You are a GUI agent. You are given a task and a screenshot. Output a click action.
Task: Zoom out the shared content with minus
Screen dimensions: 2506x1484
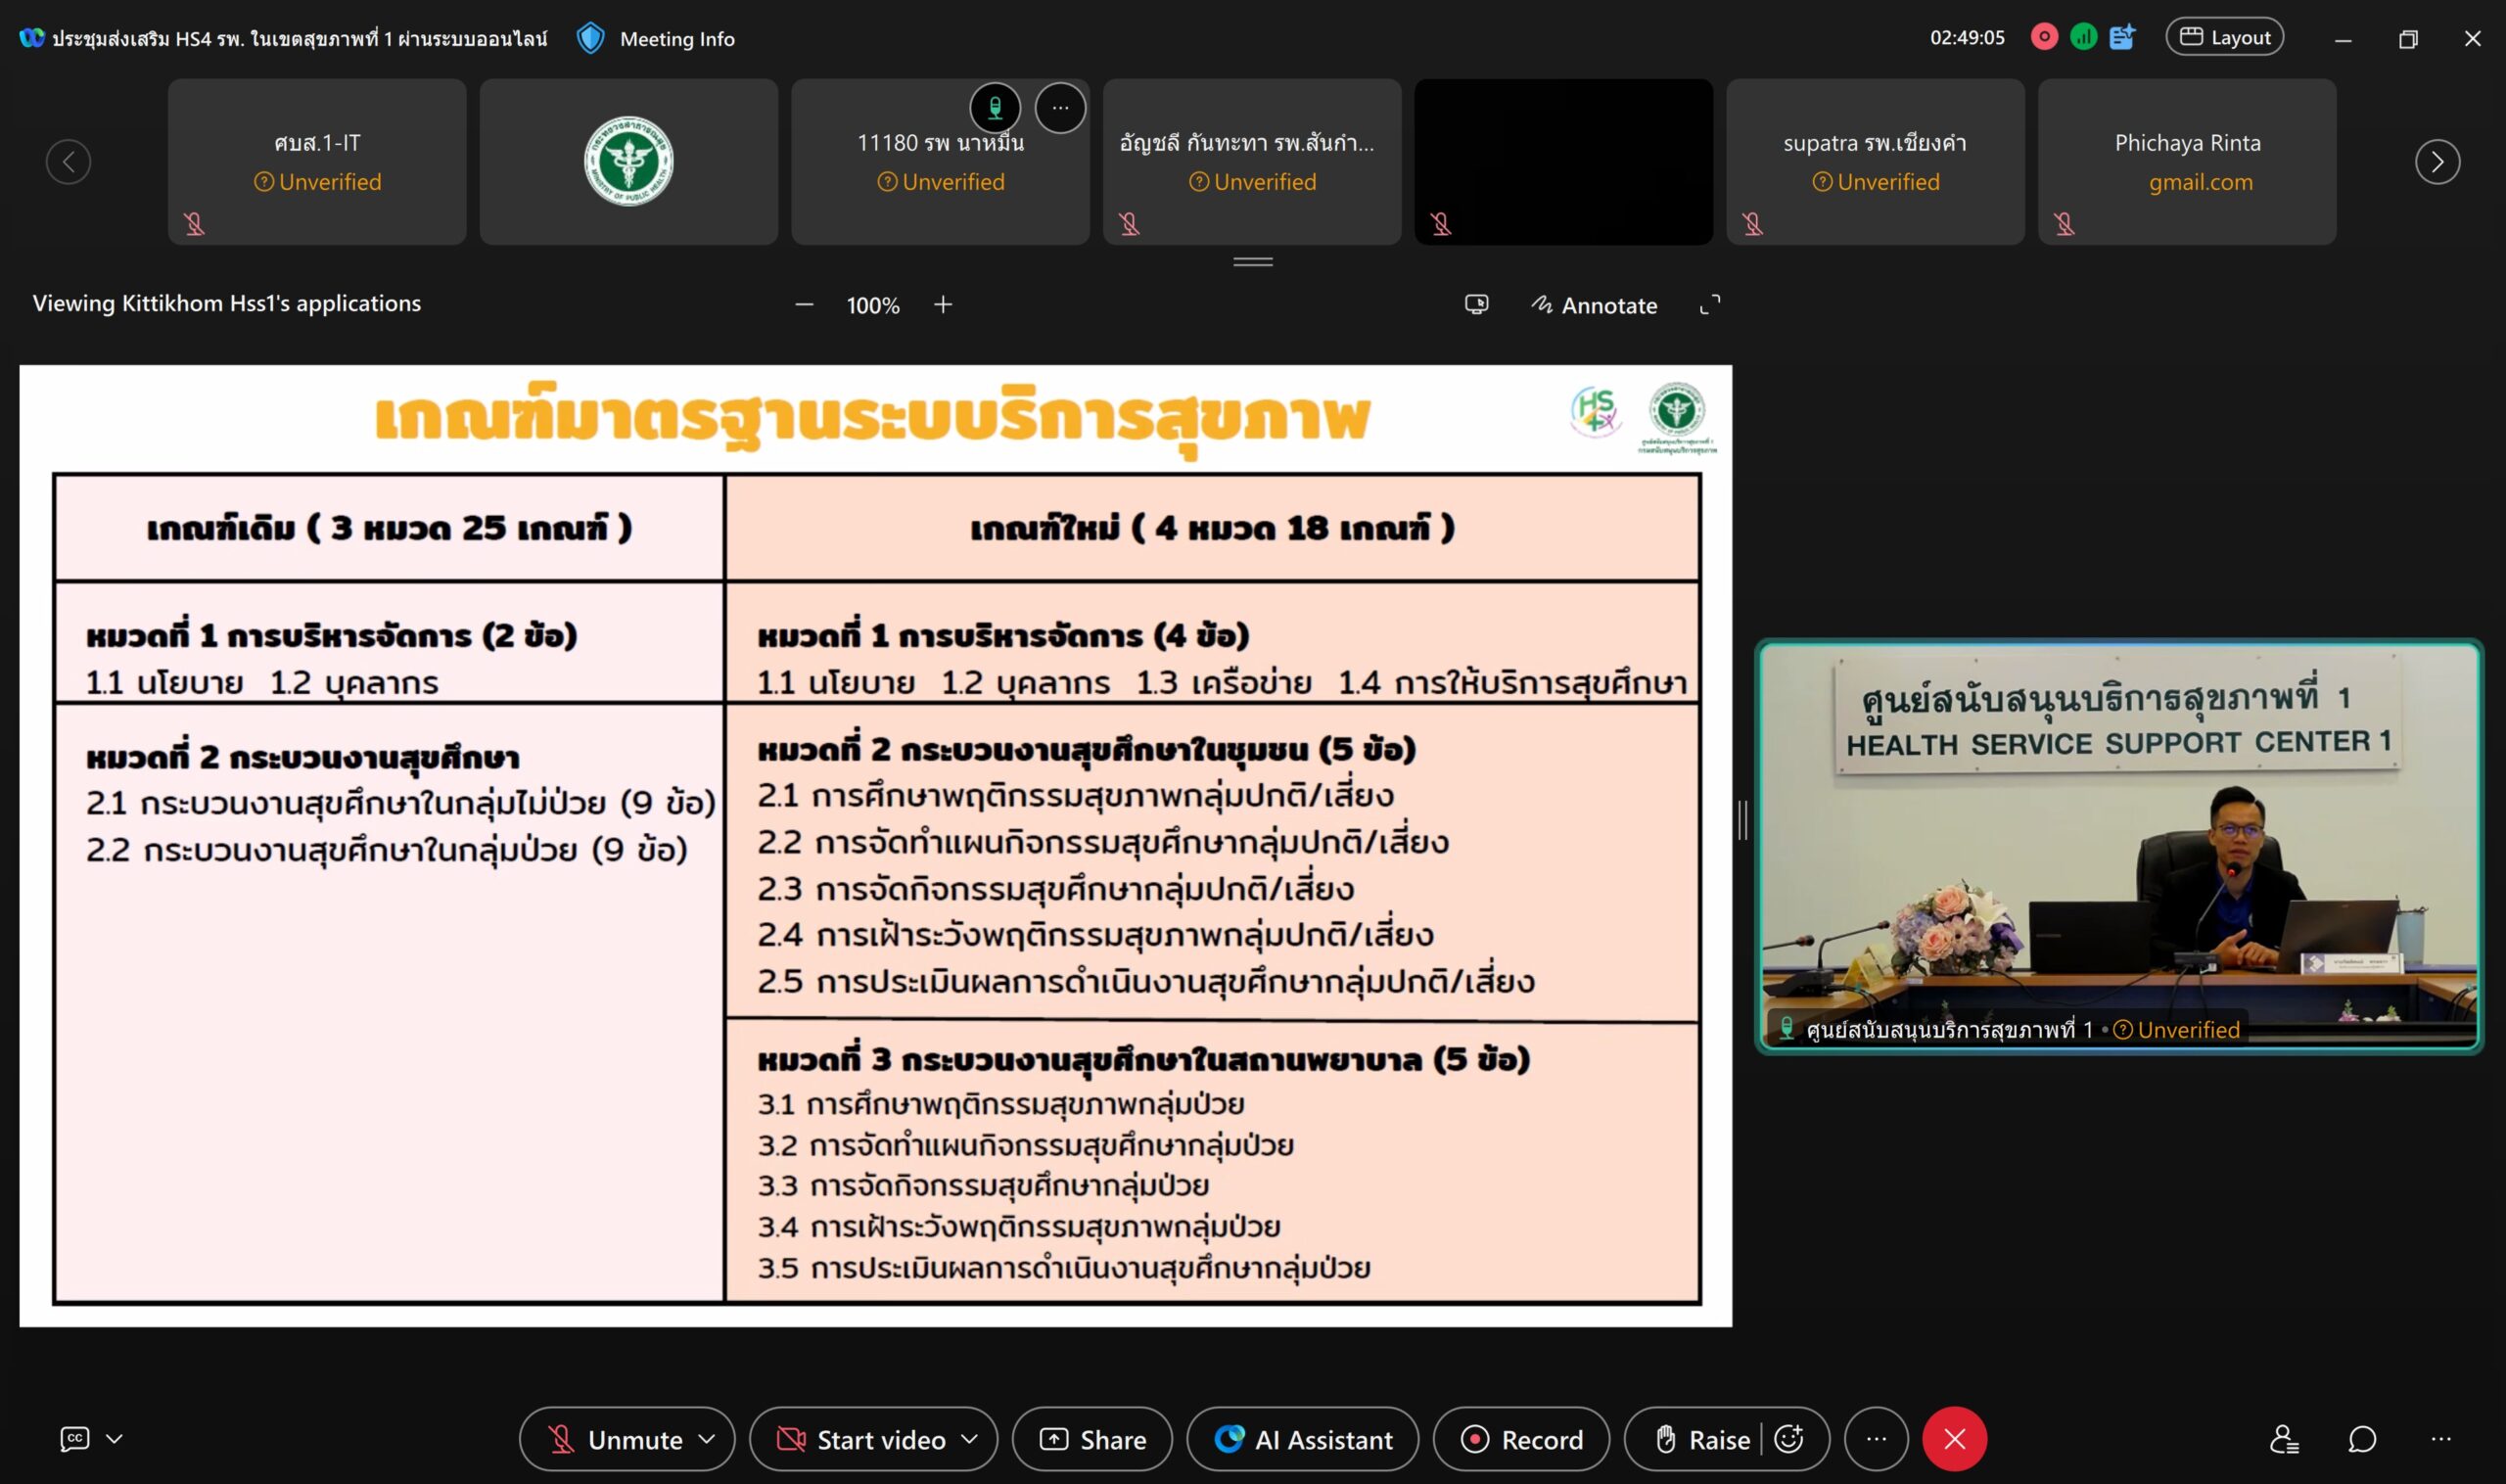804,305
